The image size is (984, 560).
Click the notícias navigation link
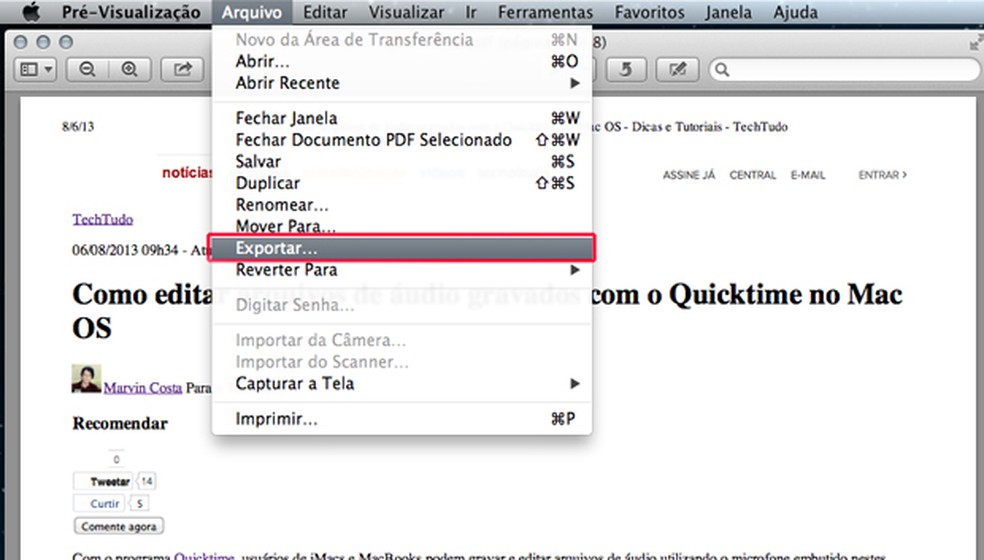[x=187, y=173]
